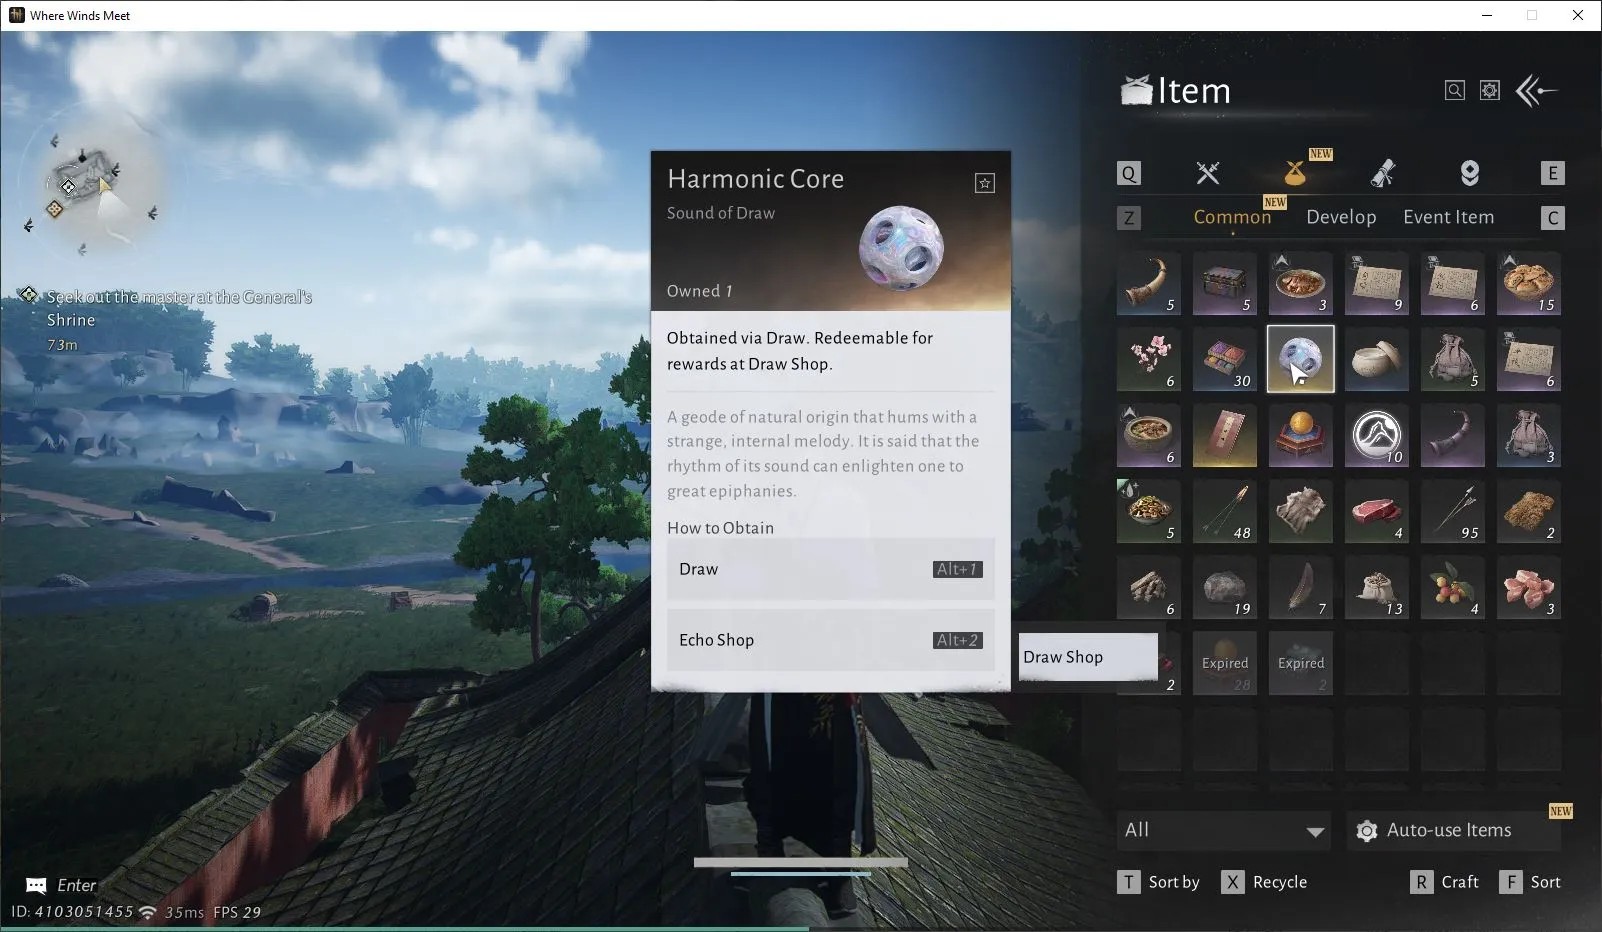Image resolution: width=1602 pixels, height=932 pixels.
Task: Close the Item panel with back arrow
Action: tap(1537, 91)
